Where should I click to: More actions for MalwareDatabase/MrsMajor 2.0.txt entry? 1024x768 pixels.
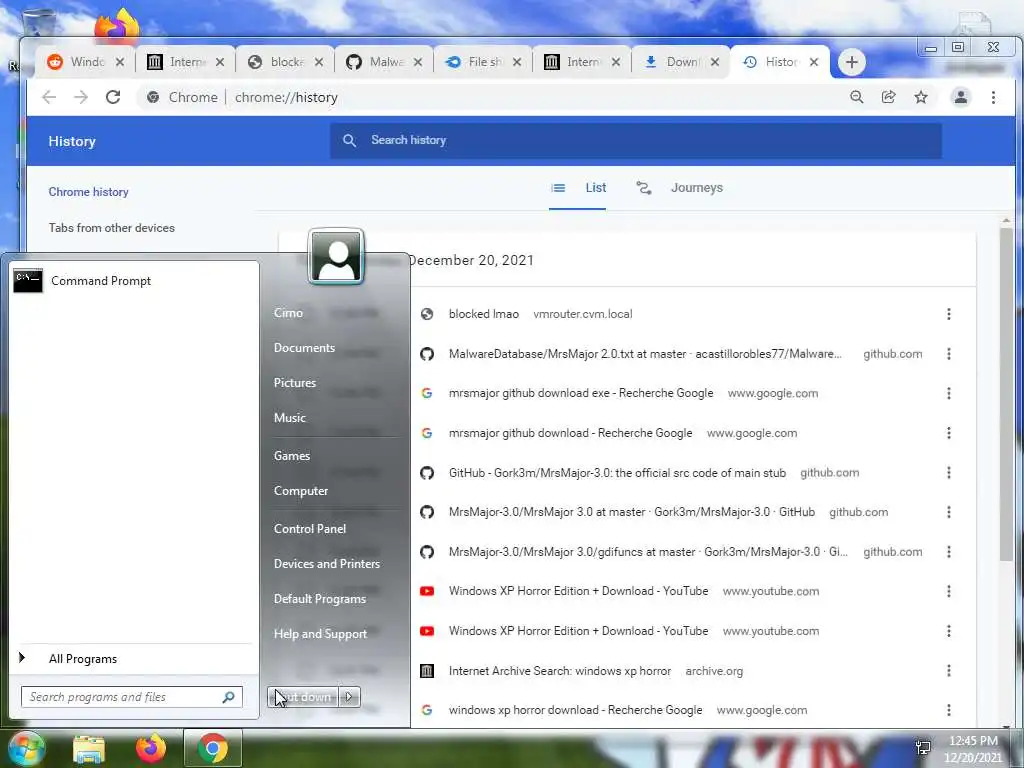tap(949, 354)
